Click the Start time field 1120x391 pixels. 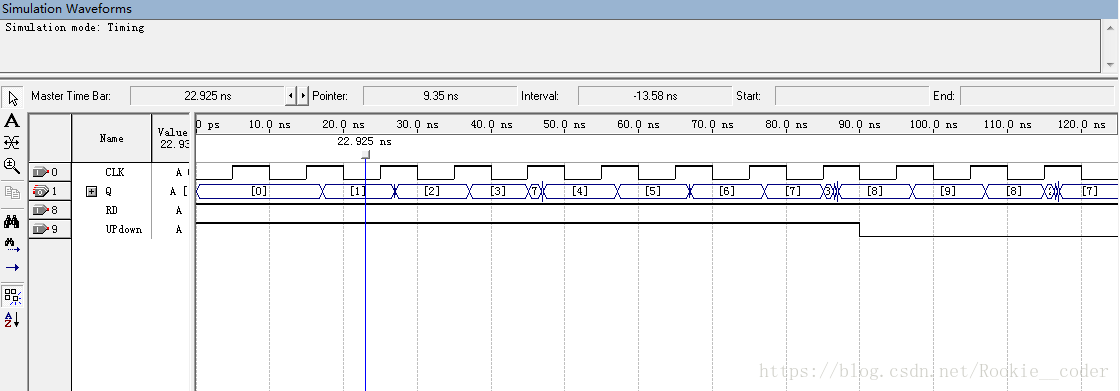[851, 96]
